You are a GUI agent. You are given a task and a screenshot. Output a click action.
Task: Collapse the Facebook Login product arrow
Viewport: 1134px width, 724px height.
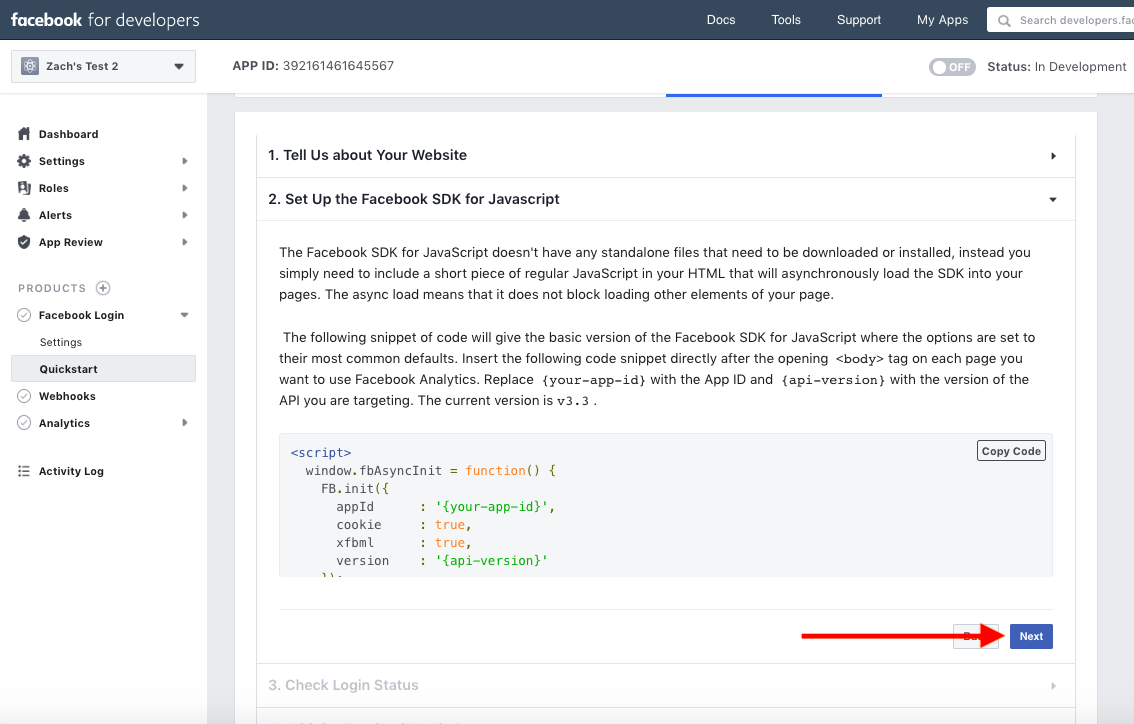point(184,315)
